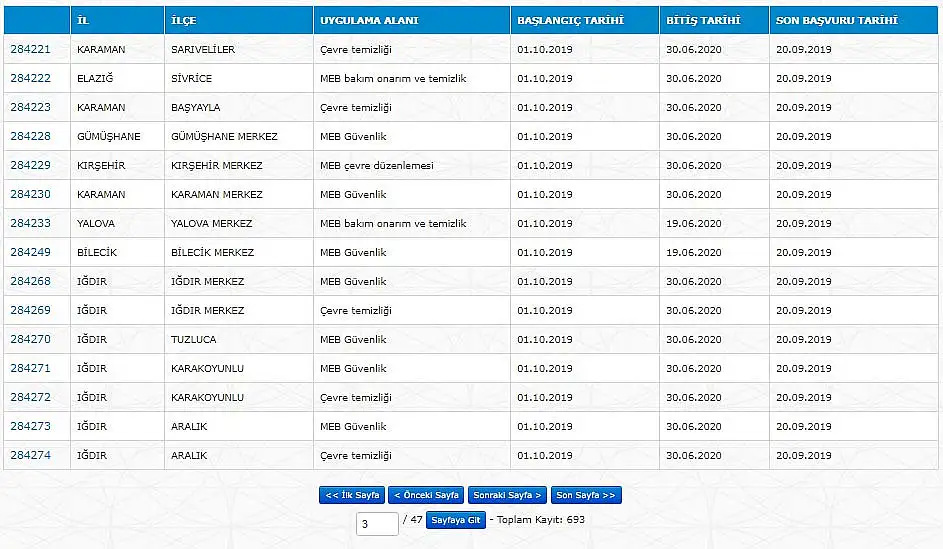Jump to last page with Son Sayfa
This screenshot has width=943, height=549.
pos(586,495)
